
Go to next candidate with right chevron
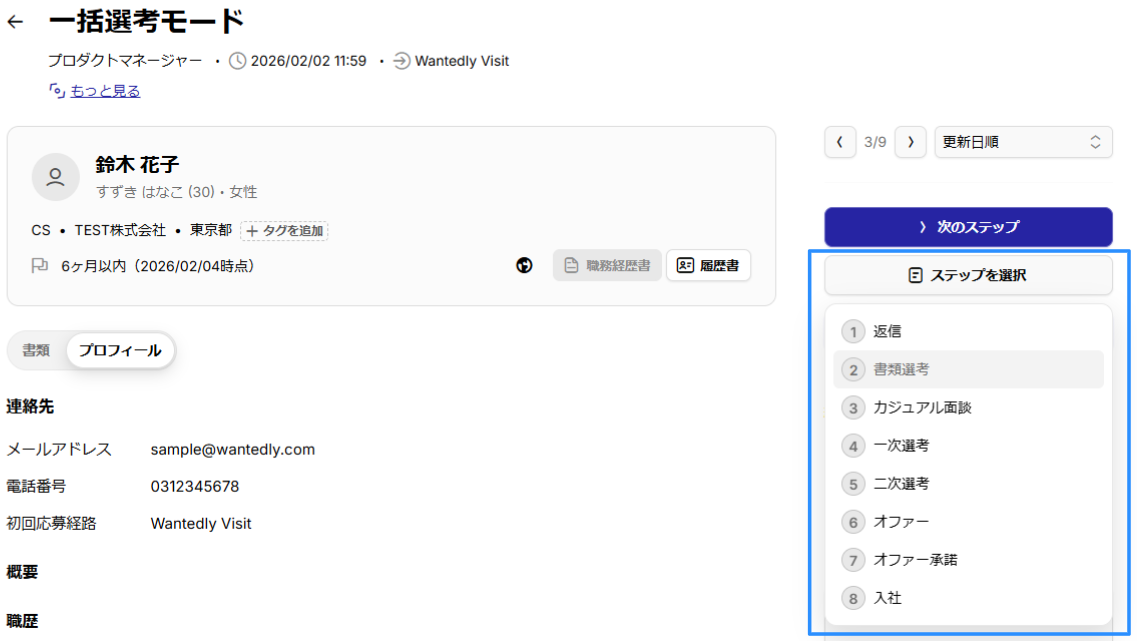tap(910, 142)
